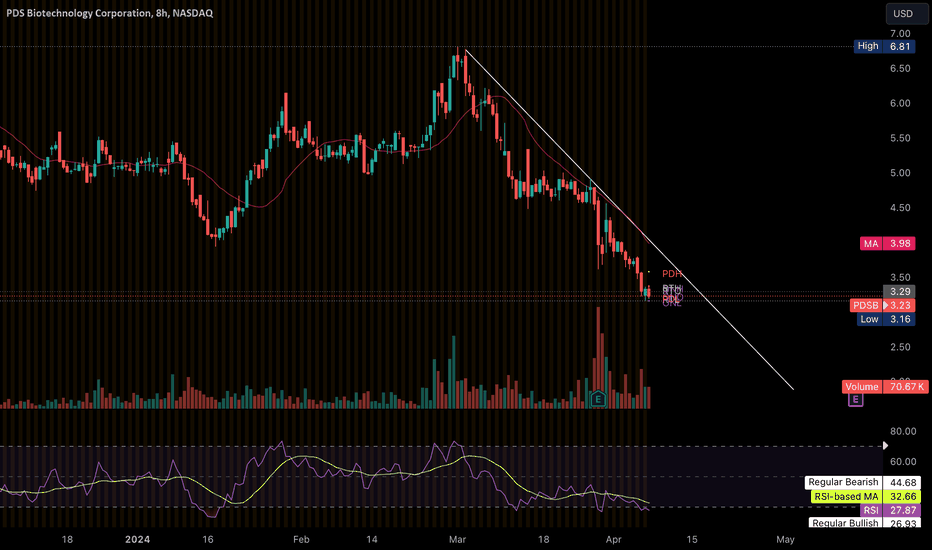Click the PDSB arrow price tag

click(883, 305)
